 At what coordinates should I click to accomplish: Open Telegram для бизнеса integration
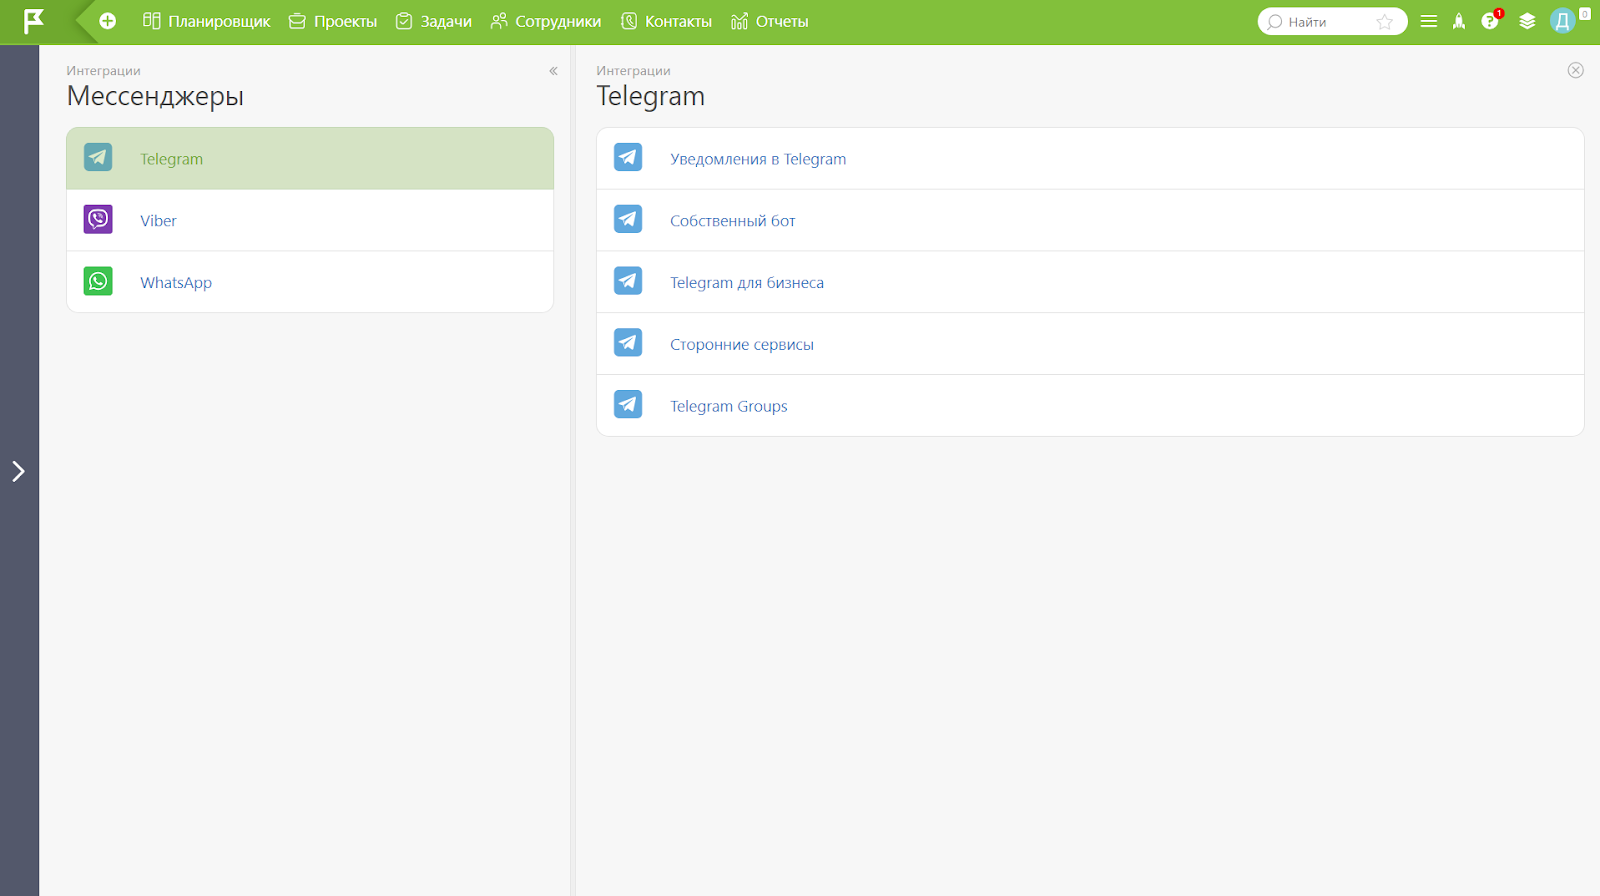pyautogui.click(x=1090, y=282)
